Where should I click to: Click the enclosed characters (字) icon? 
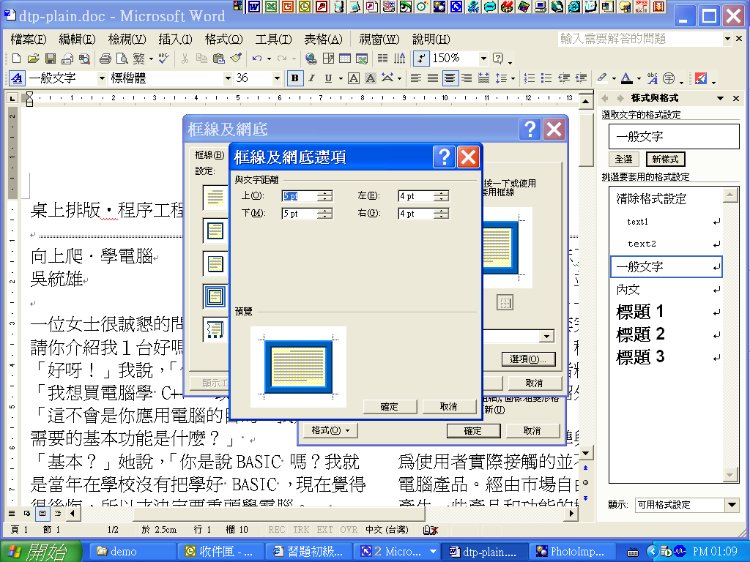(669, 78)
